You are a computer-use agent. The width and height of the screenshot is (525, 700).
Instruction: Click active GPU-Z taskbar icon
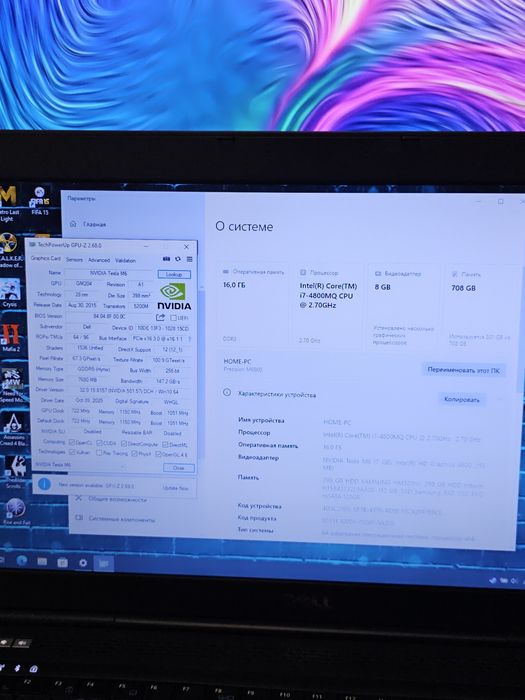(x=104, y=564)
